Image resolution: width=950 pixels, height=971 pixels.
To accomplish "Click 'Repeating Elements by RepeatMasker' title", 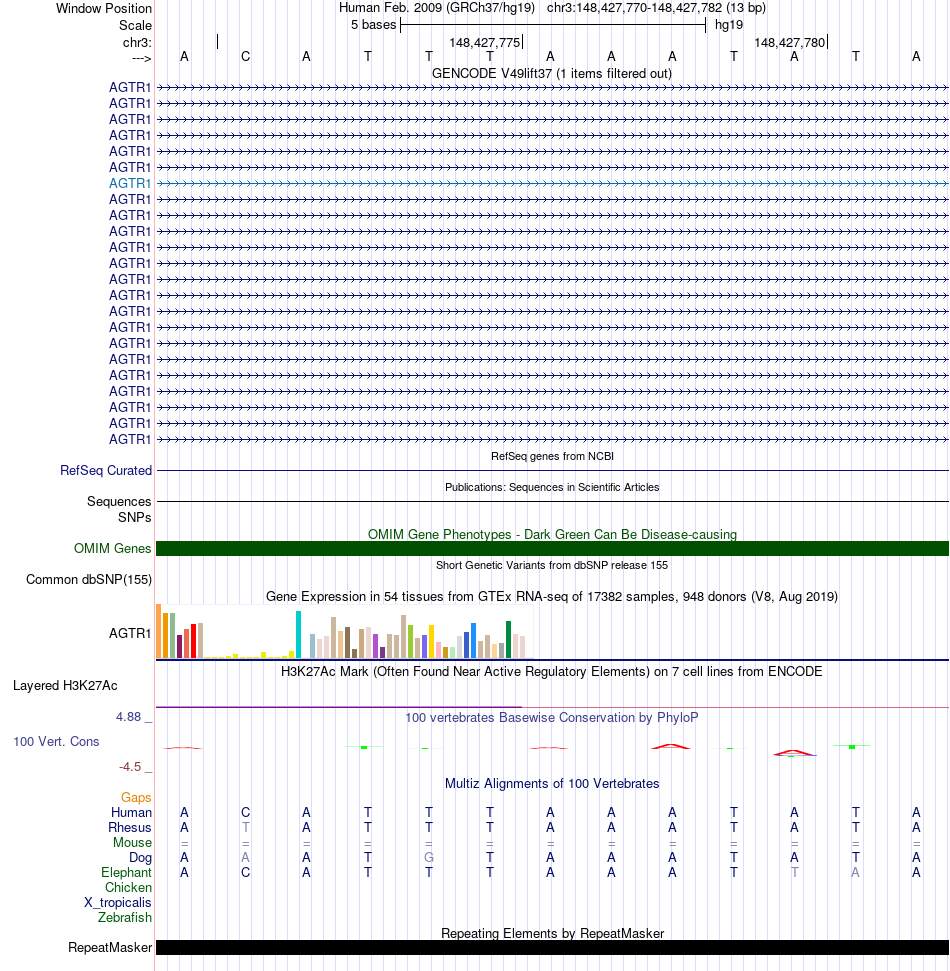I will [x=552, y=933].
